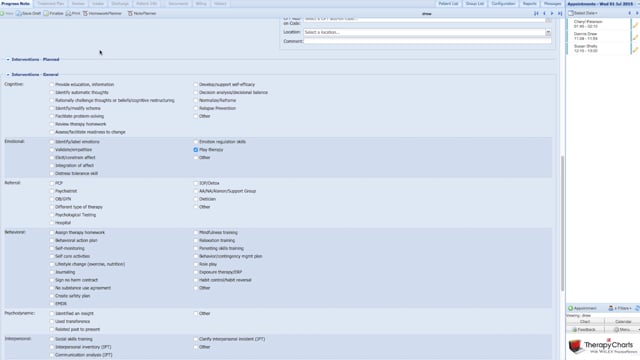Open the Location dropdown arrow

(548, 32)
